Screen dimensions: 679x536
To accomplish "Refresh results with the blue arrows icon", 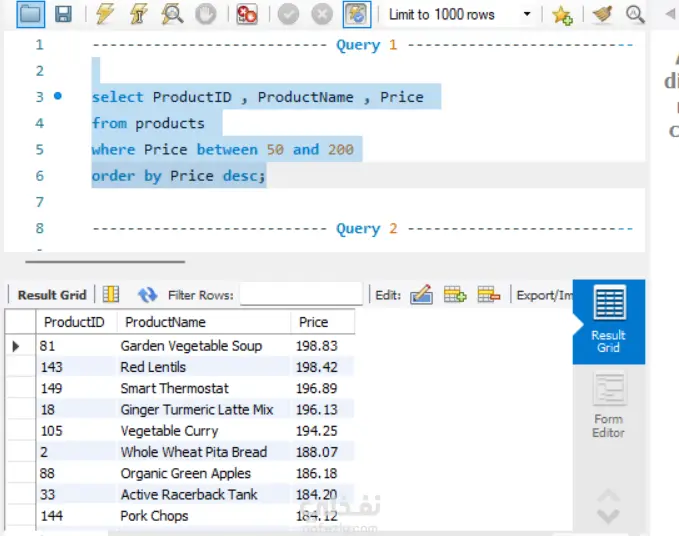I will coord(147,295).
